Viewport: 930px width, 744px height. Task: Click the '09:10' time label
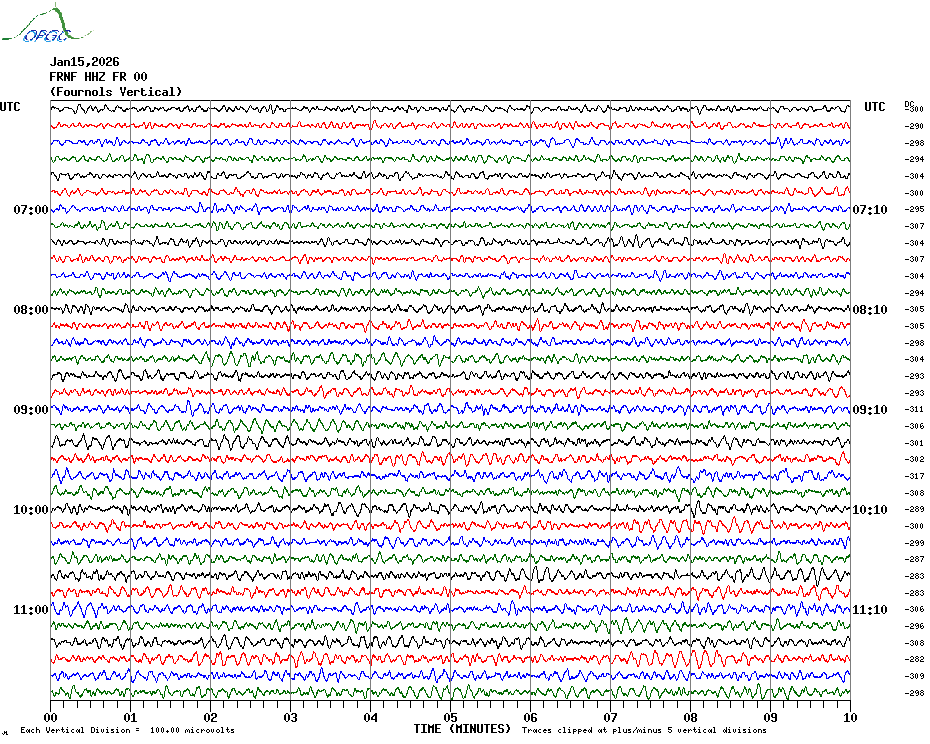[870, 409]
